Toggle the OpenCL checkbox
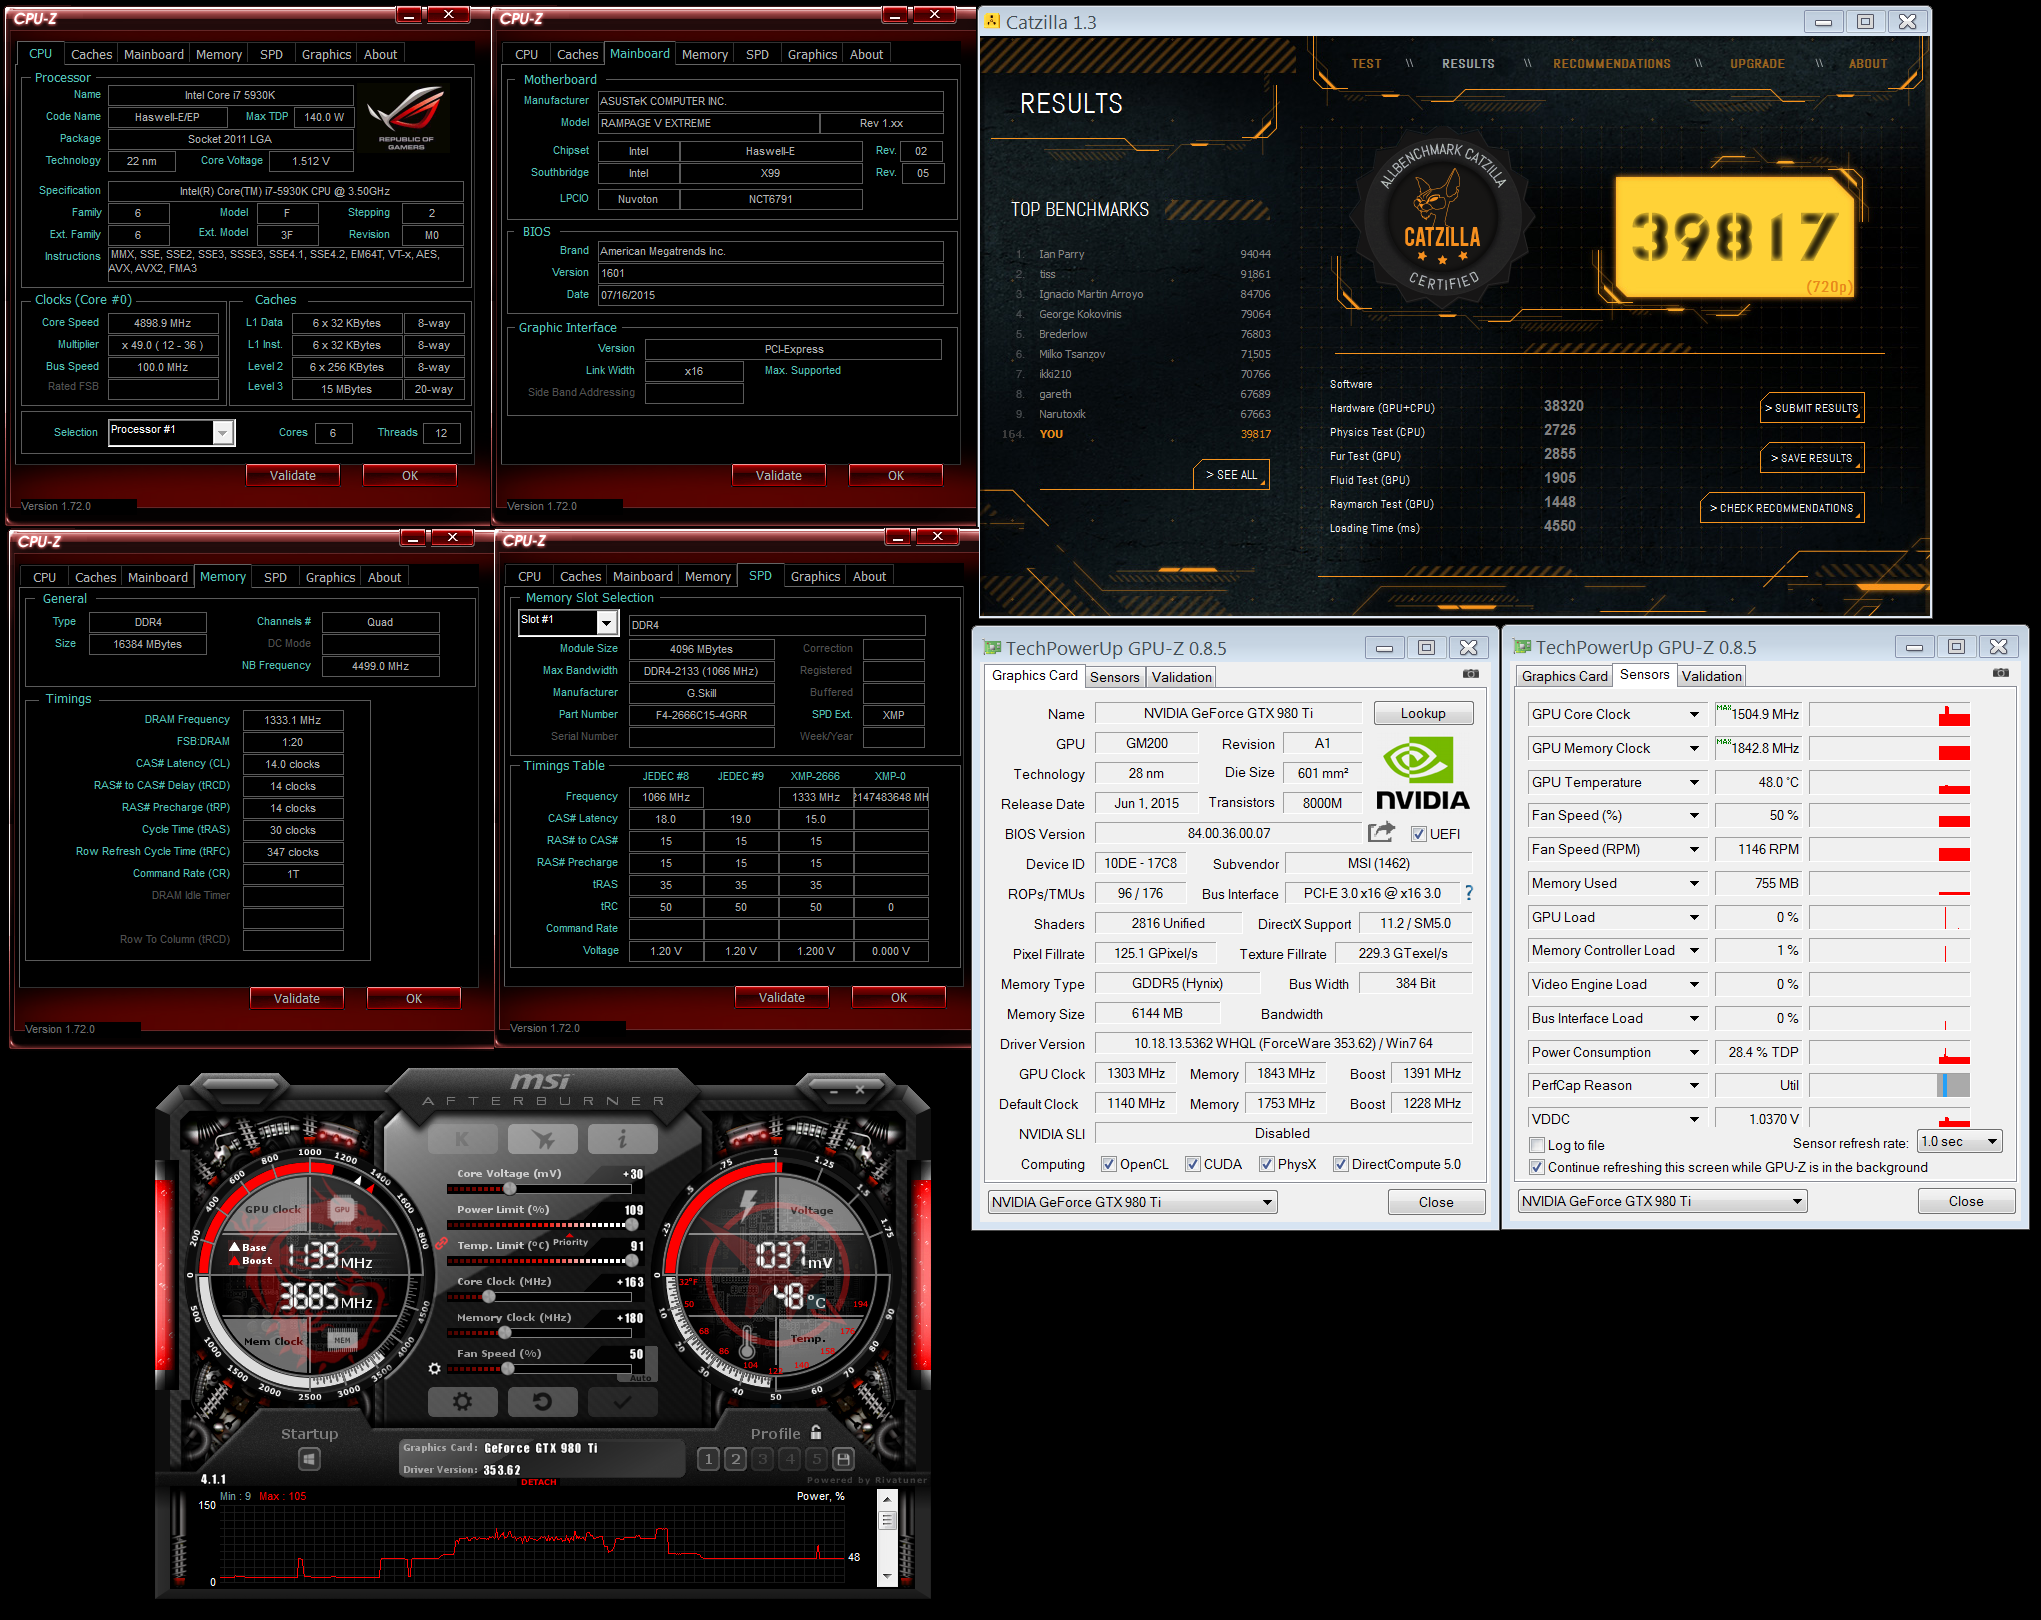The height and width of the screenshot is (1620, 2041). click(1108, 1164)
